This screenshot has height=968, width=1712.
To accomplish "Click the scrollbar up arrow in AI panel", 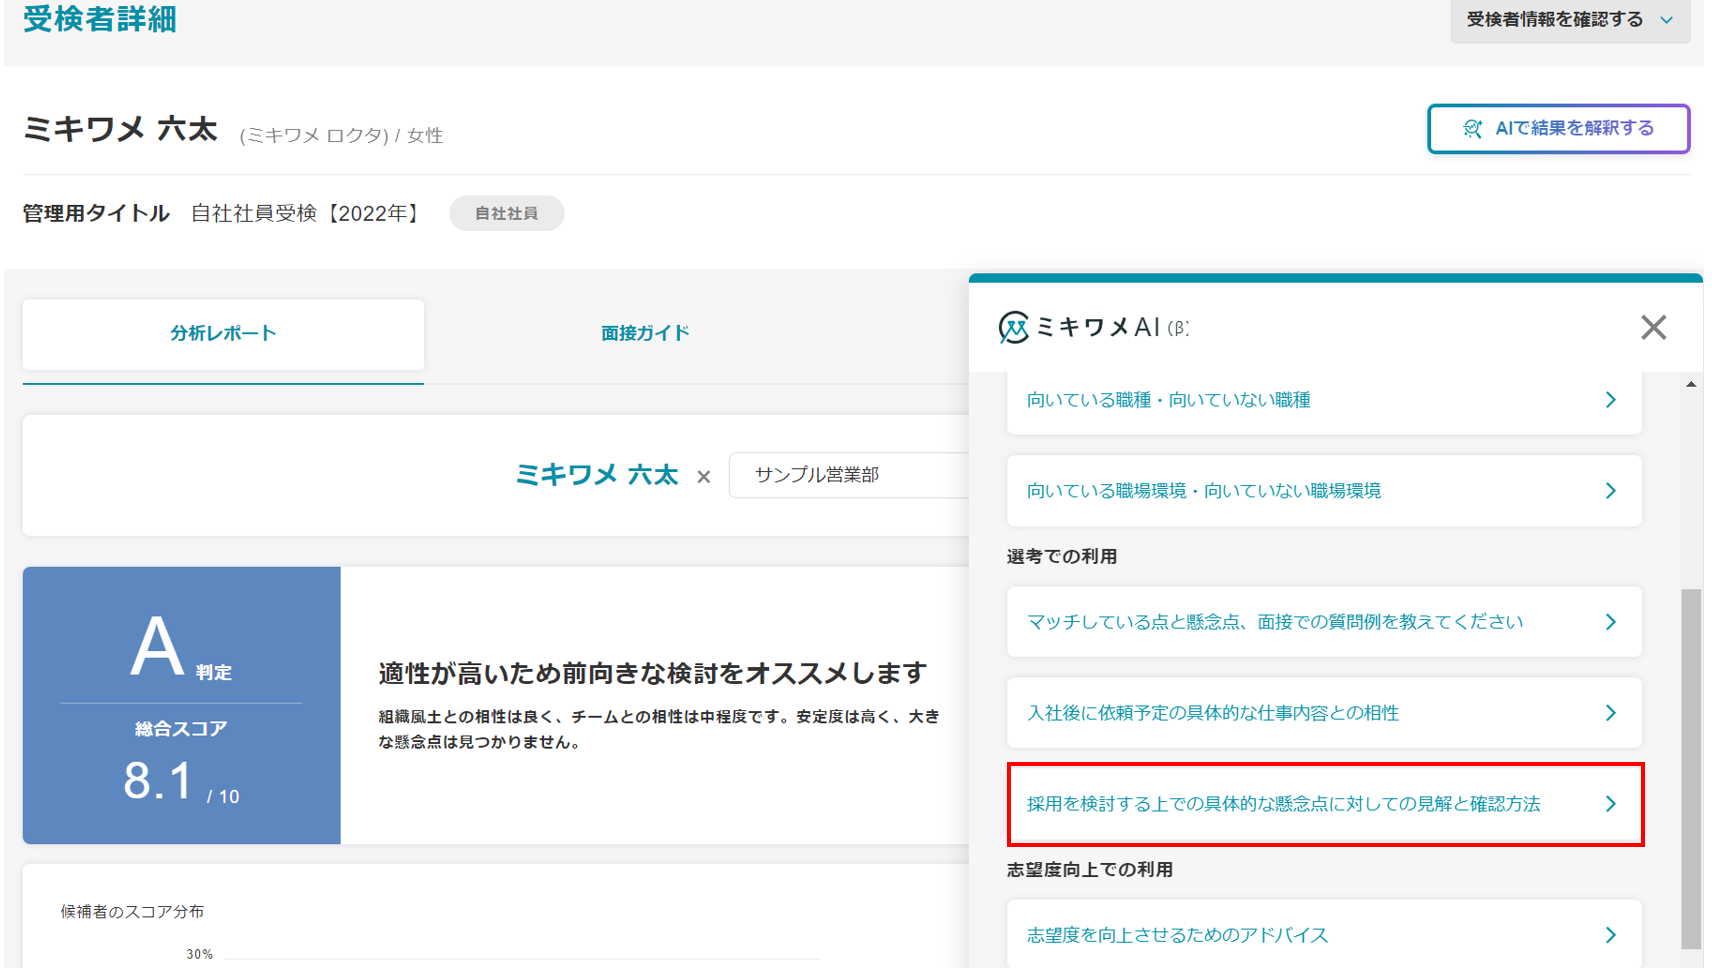I will point(1691,384).
